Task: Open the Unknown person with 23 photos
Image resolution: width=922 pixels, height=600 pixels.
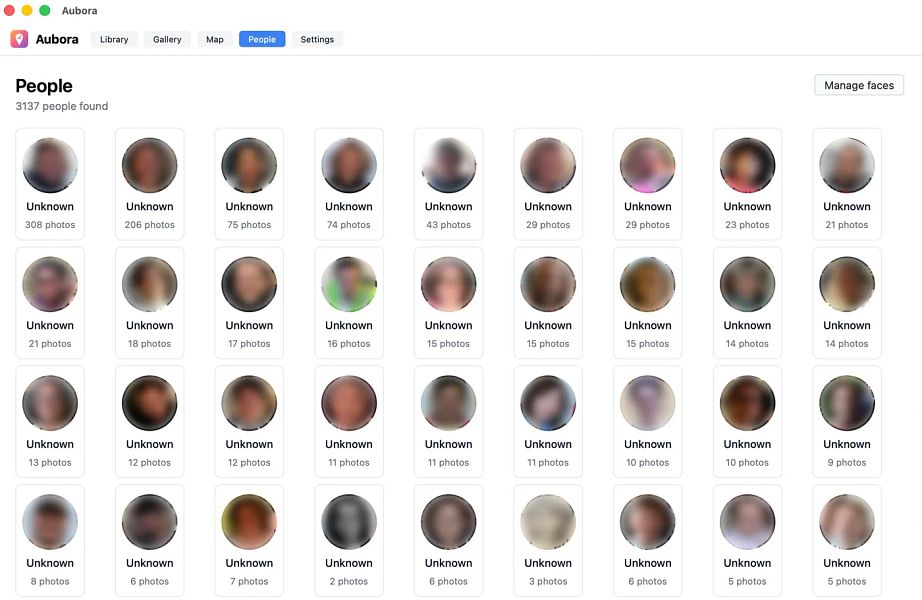Action: click(x=747, y=184)
